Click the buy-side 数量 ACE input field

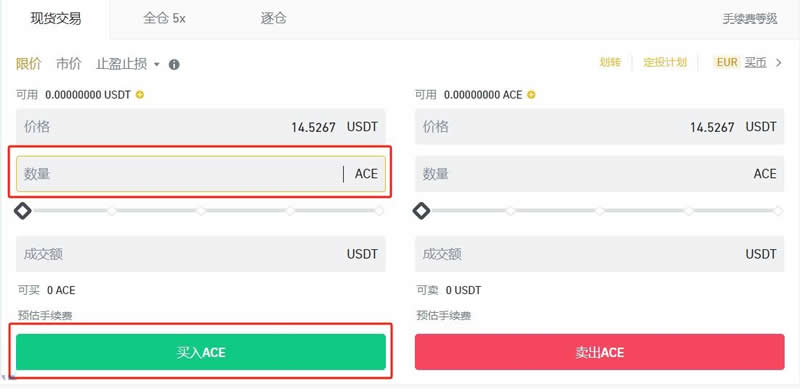(201, 174)
